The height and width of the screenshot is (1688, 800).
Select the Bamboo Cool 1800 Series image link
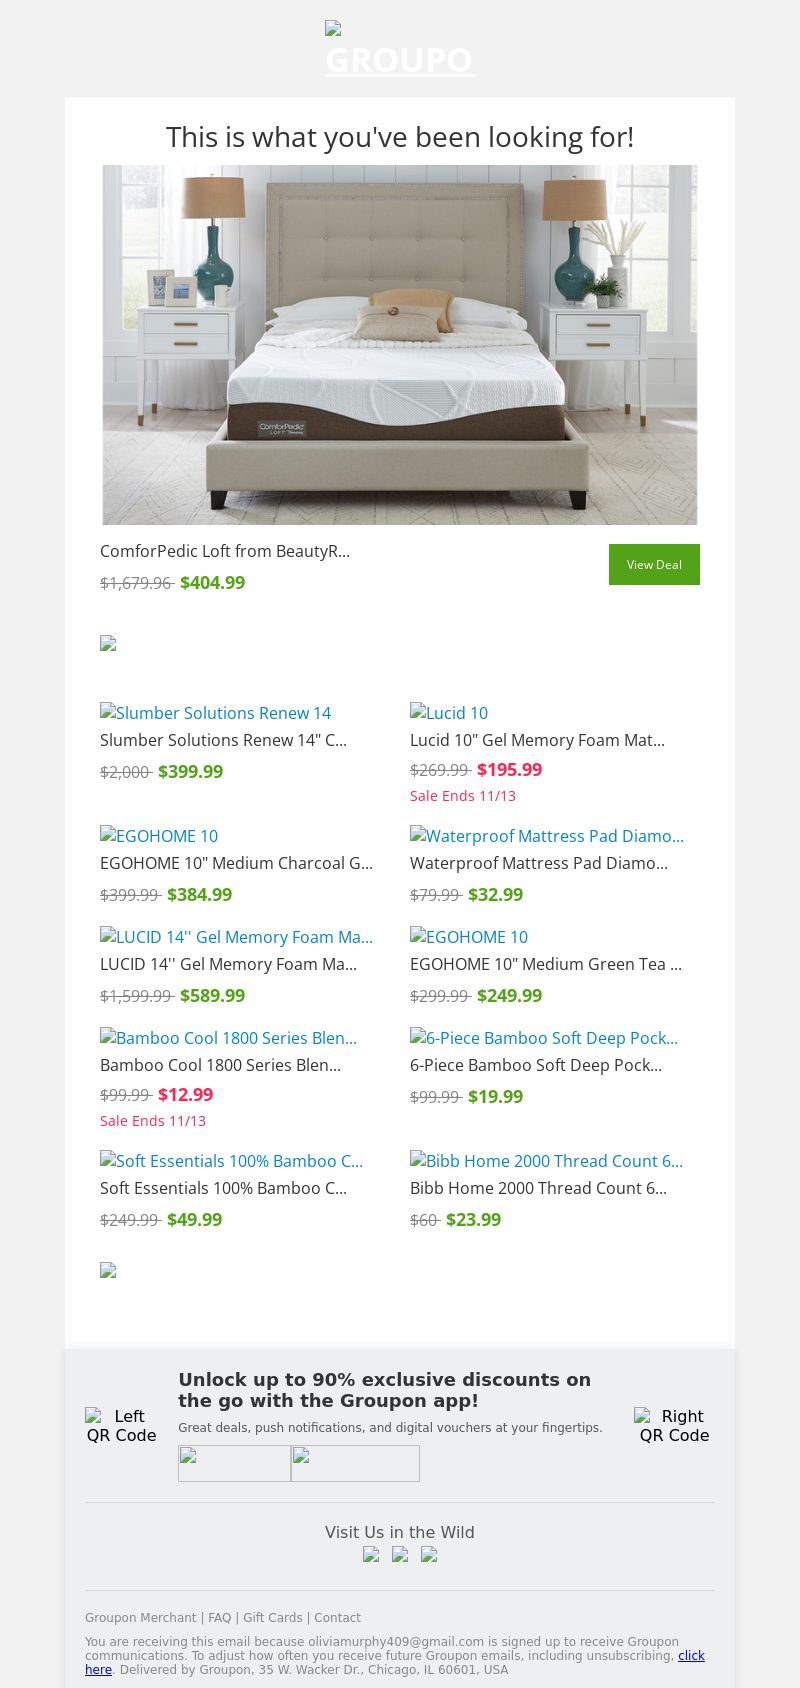point(228,1038)
